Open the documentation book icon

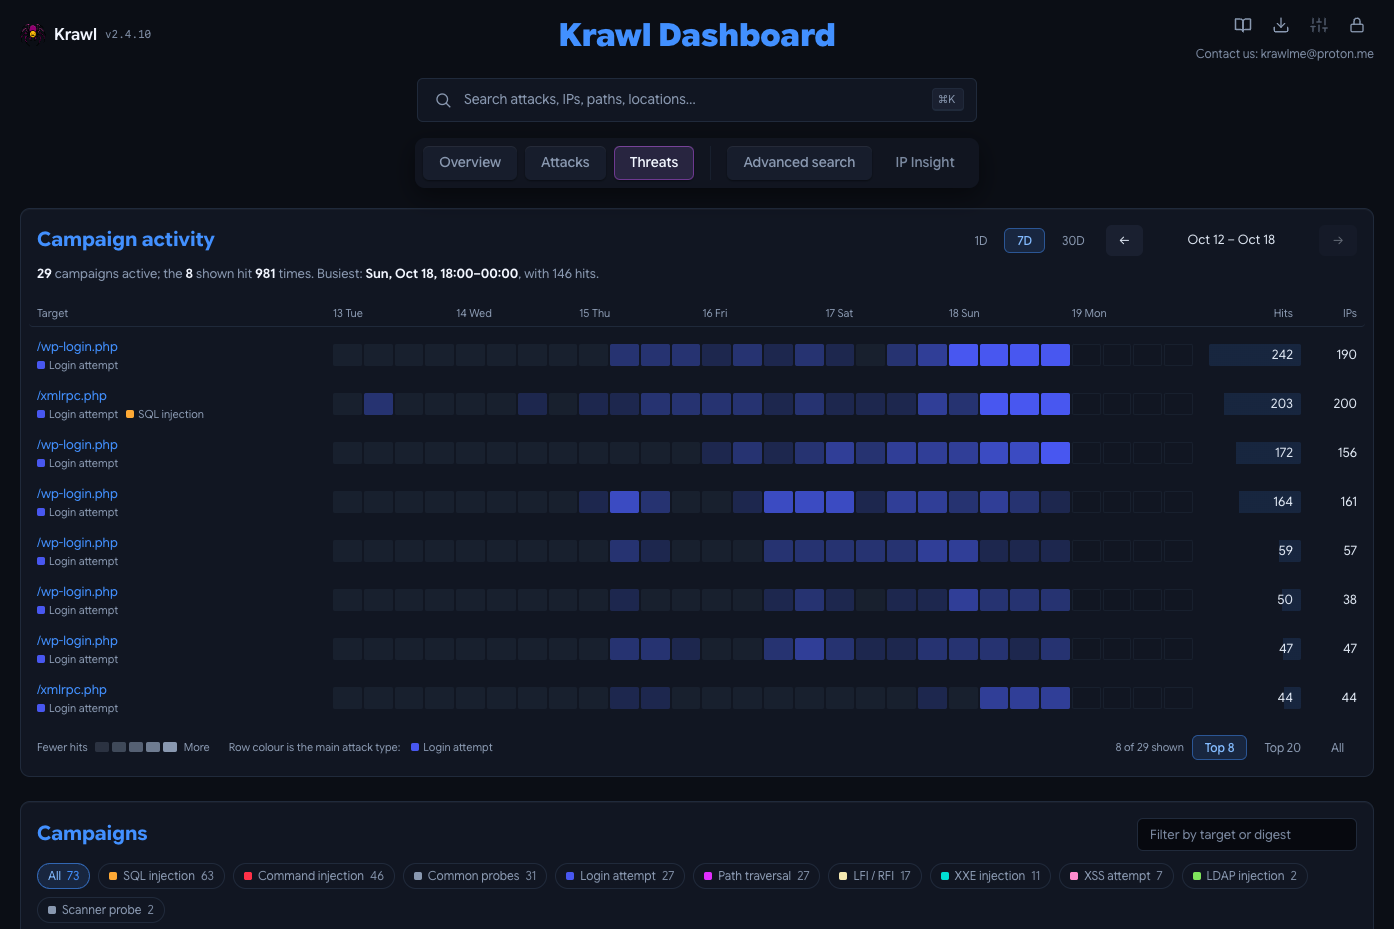click(x=1243, y=25)
